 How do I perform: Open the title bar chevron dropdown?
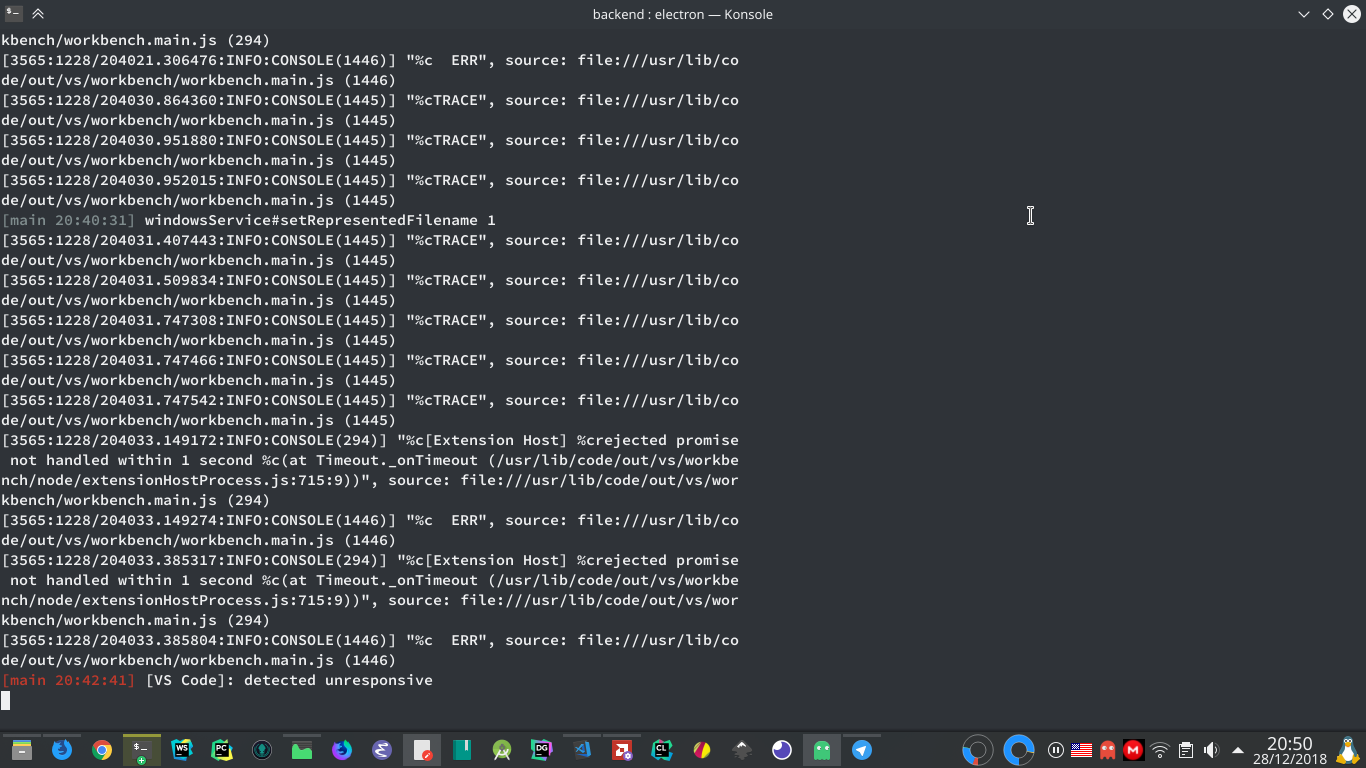pyautogui.click(x=1303, y=14)
